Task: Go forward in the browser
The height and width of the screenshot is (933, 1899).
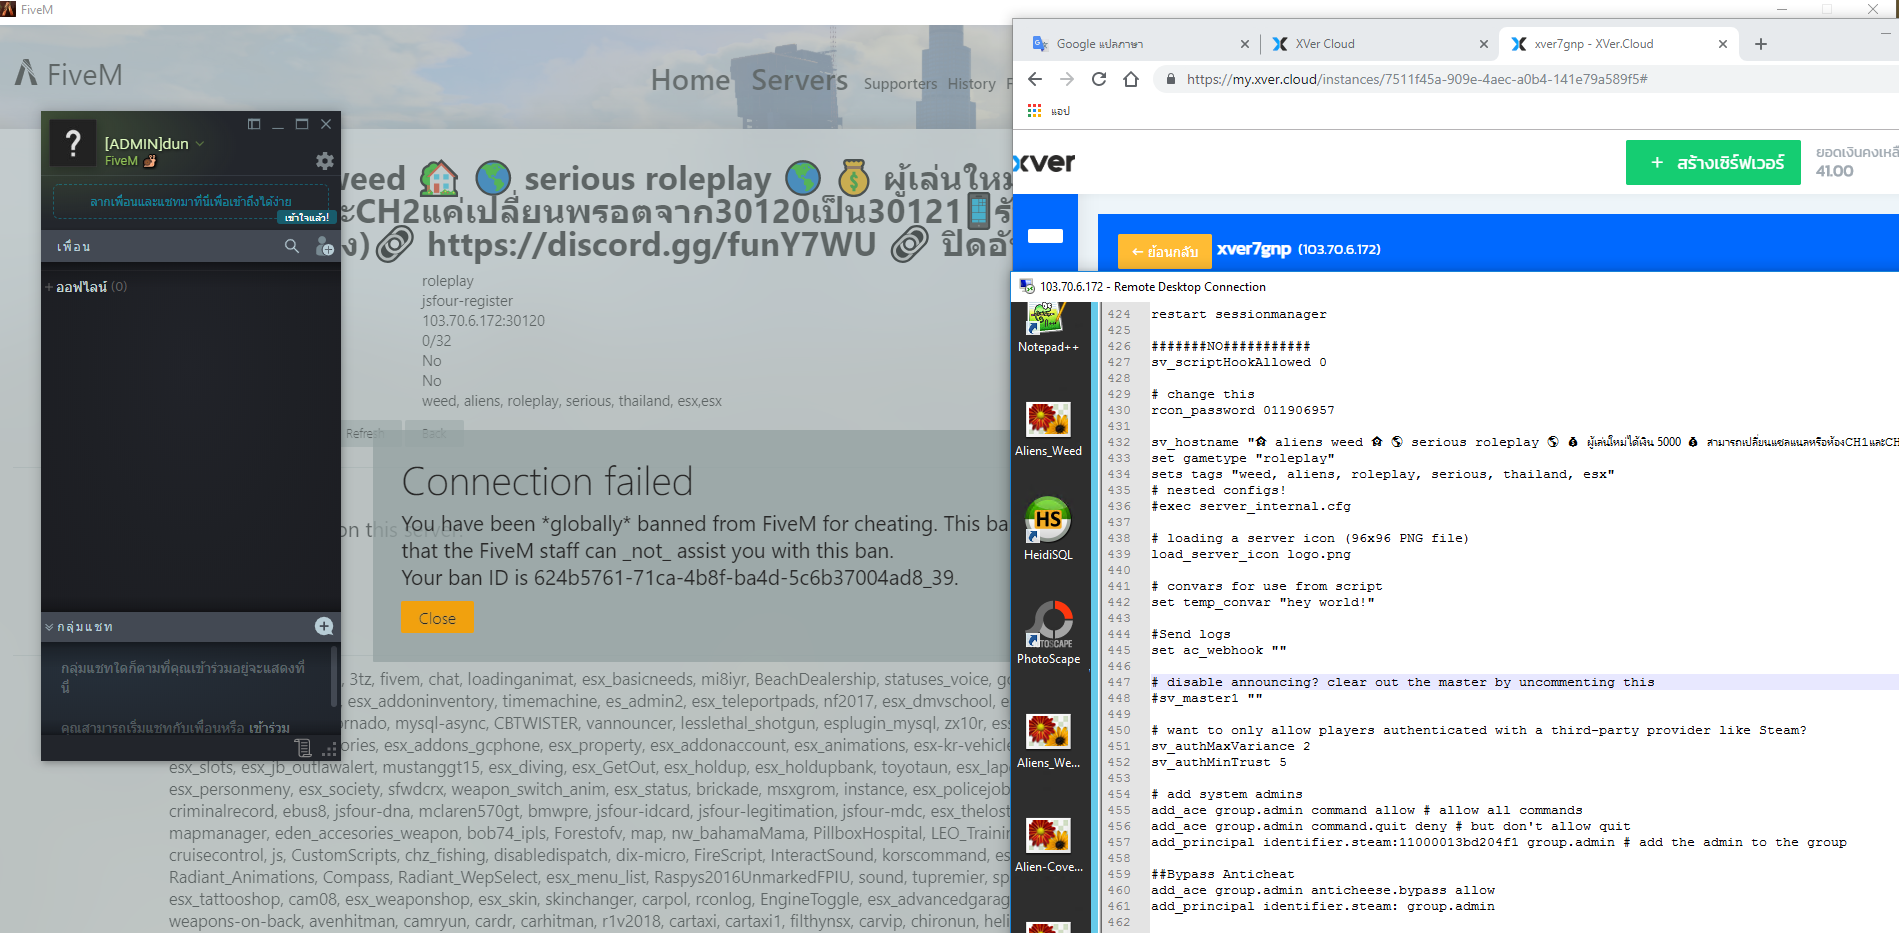Action: click(x=1067, y=79)
